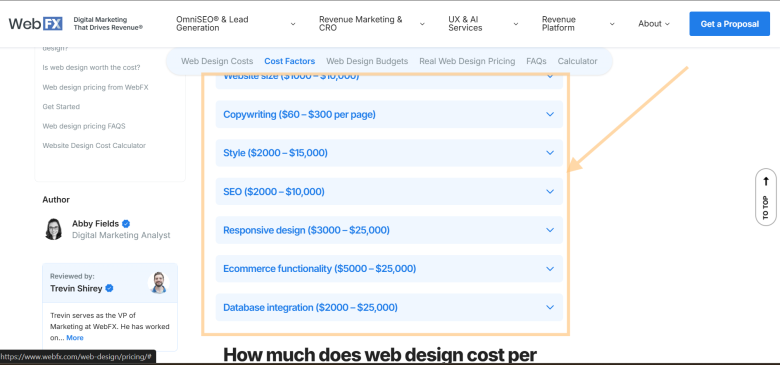Click verified badge next to Trevin Shirey
Image resolution: width=780 pixels, height=365 pixels.
click(109, 288)
